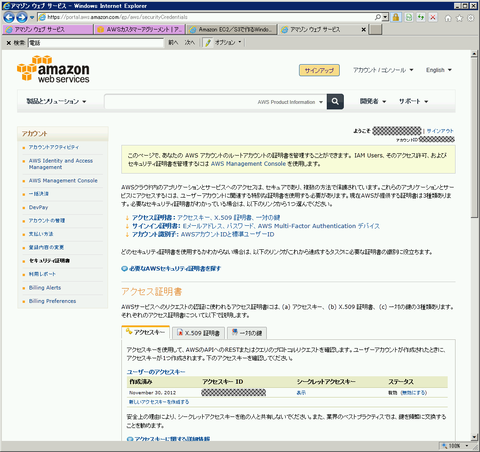
Task: Select the 一対の鍵 tab
Action: (x=247, y=333)
